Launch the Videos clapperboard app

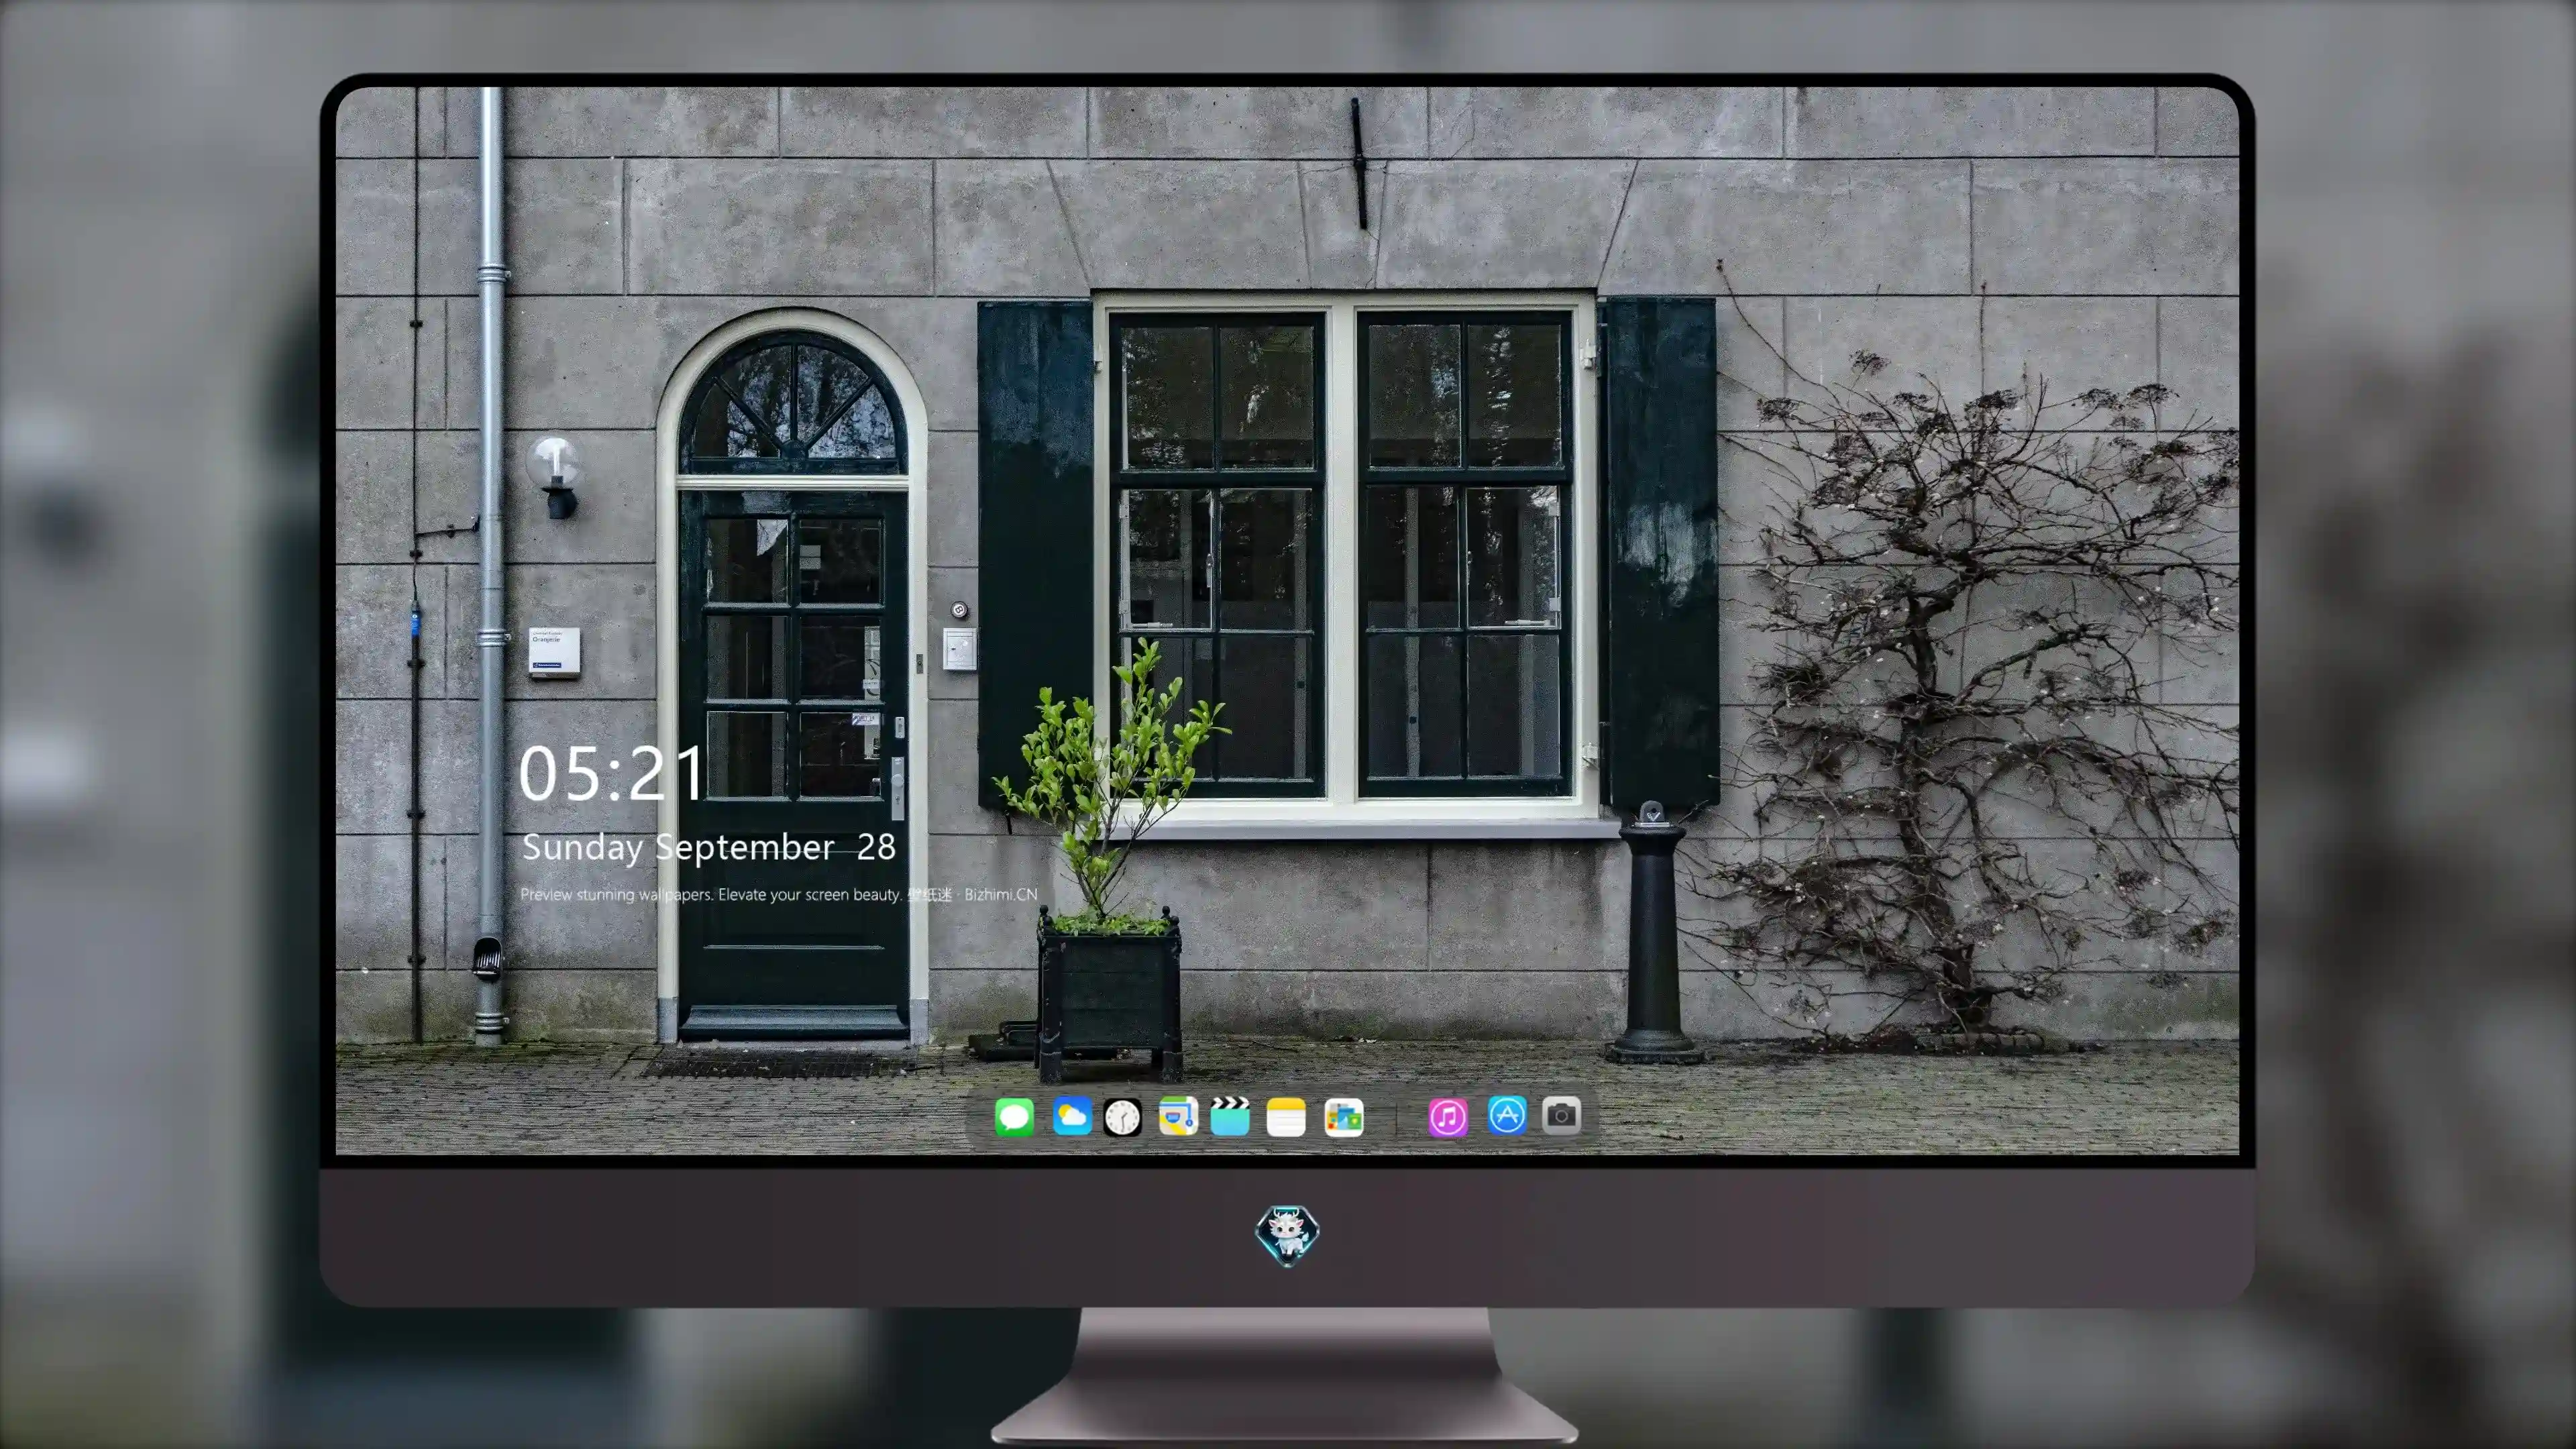pyautogui.click(x=1230, y=1116)
